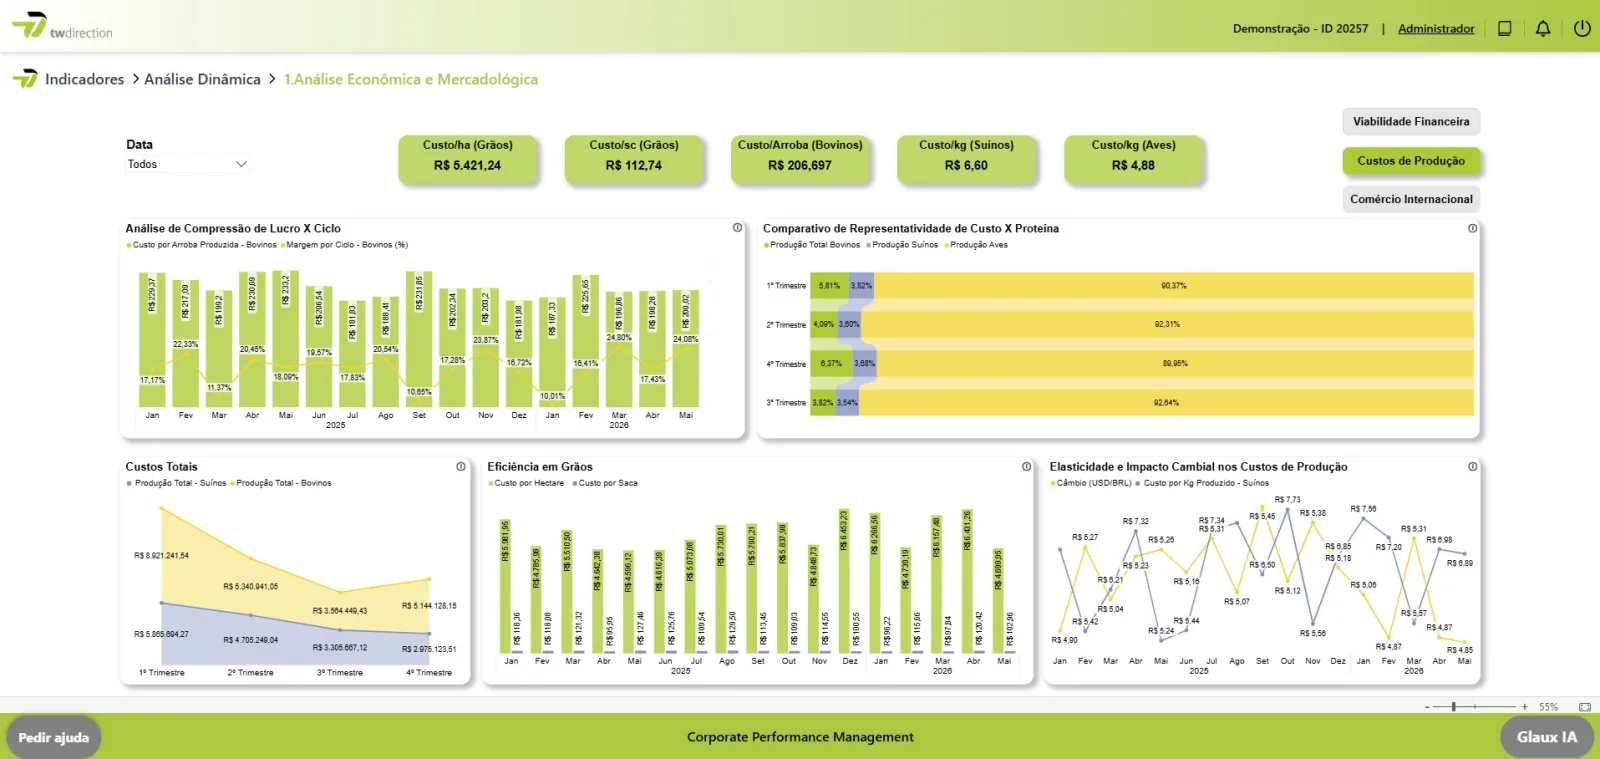Expand the Data filter dropdown showing Todos
This screenshot has height=759, width=1600.
[x=187, y=164]
